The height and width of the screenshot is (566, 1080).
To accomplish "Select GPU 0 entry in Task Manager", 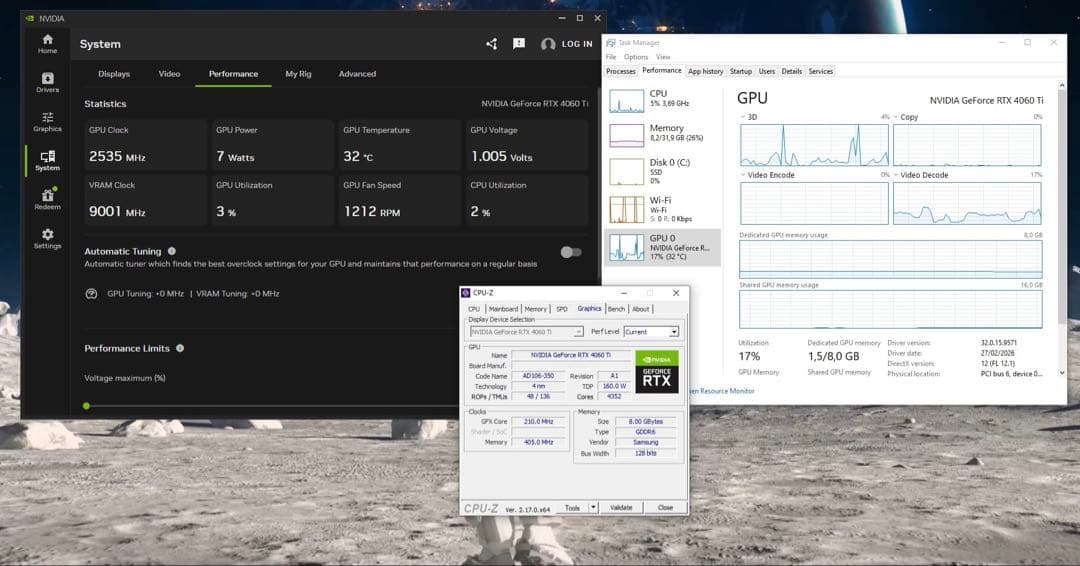I will click(662, 247).
